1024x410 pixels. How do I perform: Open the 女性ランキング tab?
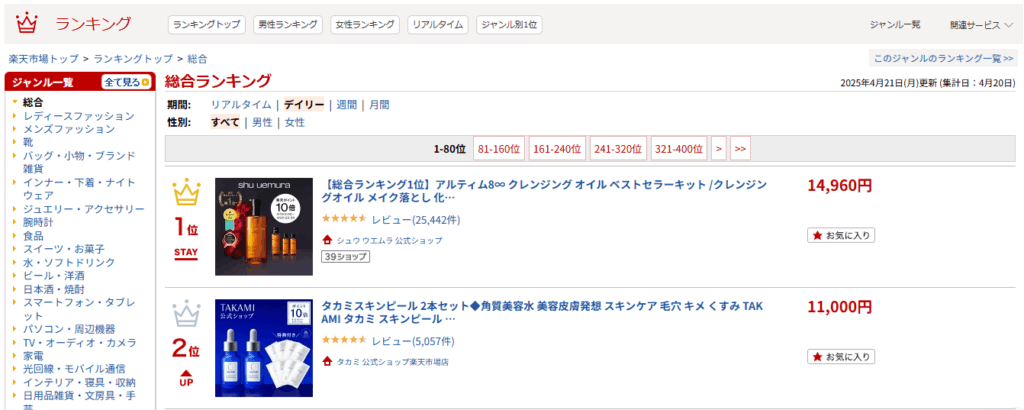coord(365,25)
